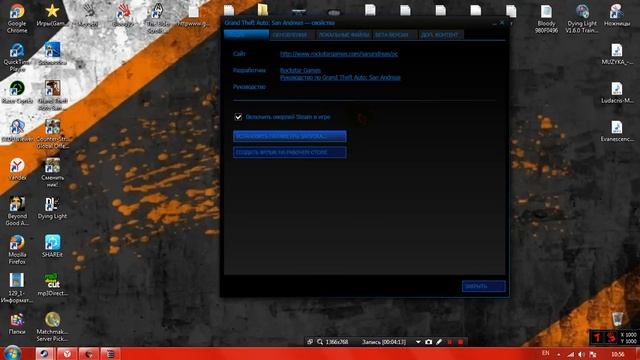Open the Rockstar Games developer link
This screenshot has width=640, height=360.
tap(300, 70)
